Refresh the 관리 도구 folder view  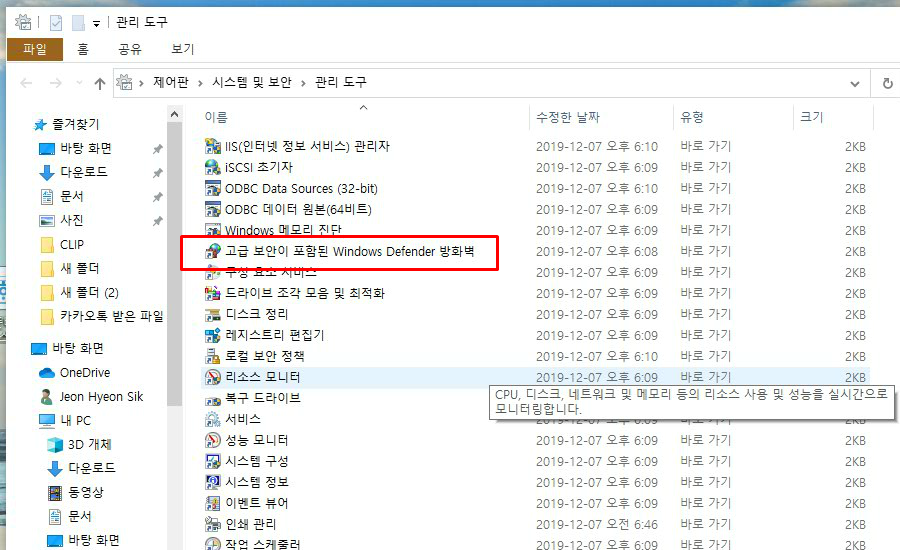887,84
